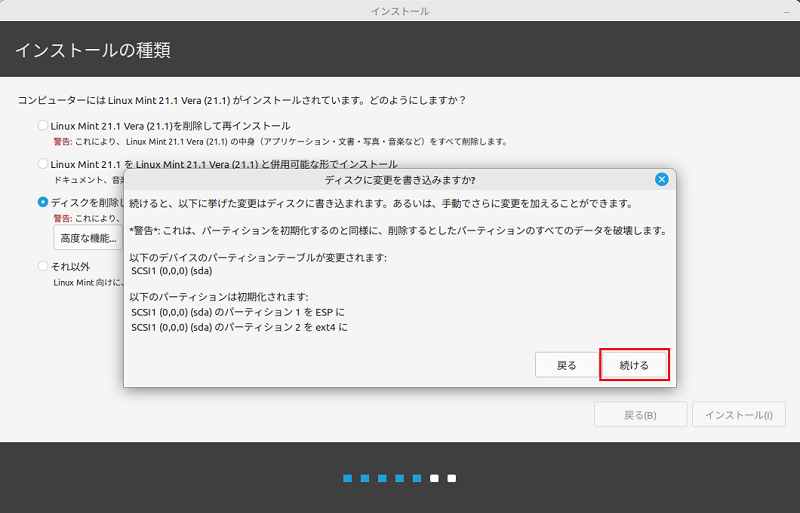The width and height of the screenshot is (800, 513).
Task: Select the Linux Mint 21.1 Vera reinstall radio
Action: 43,125
